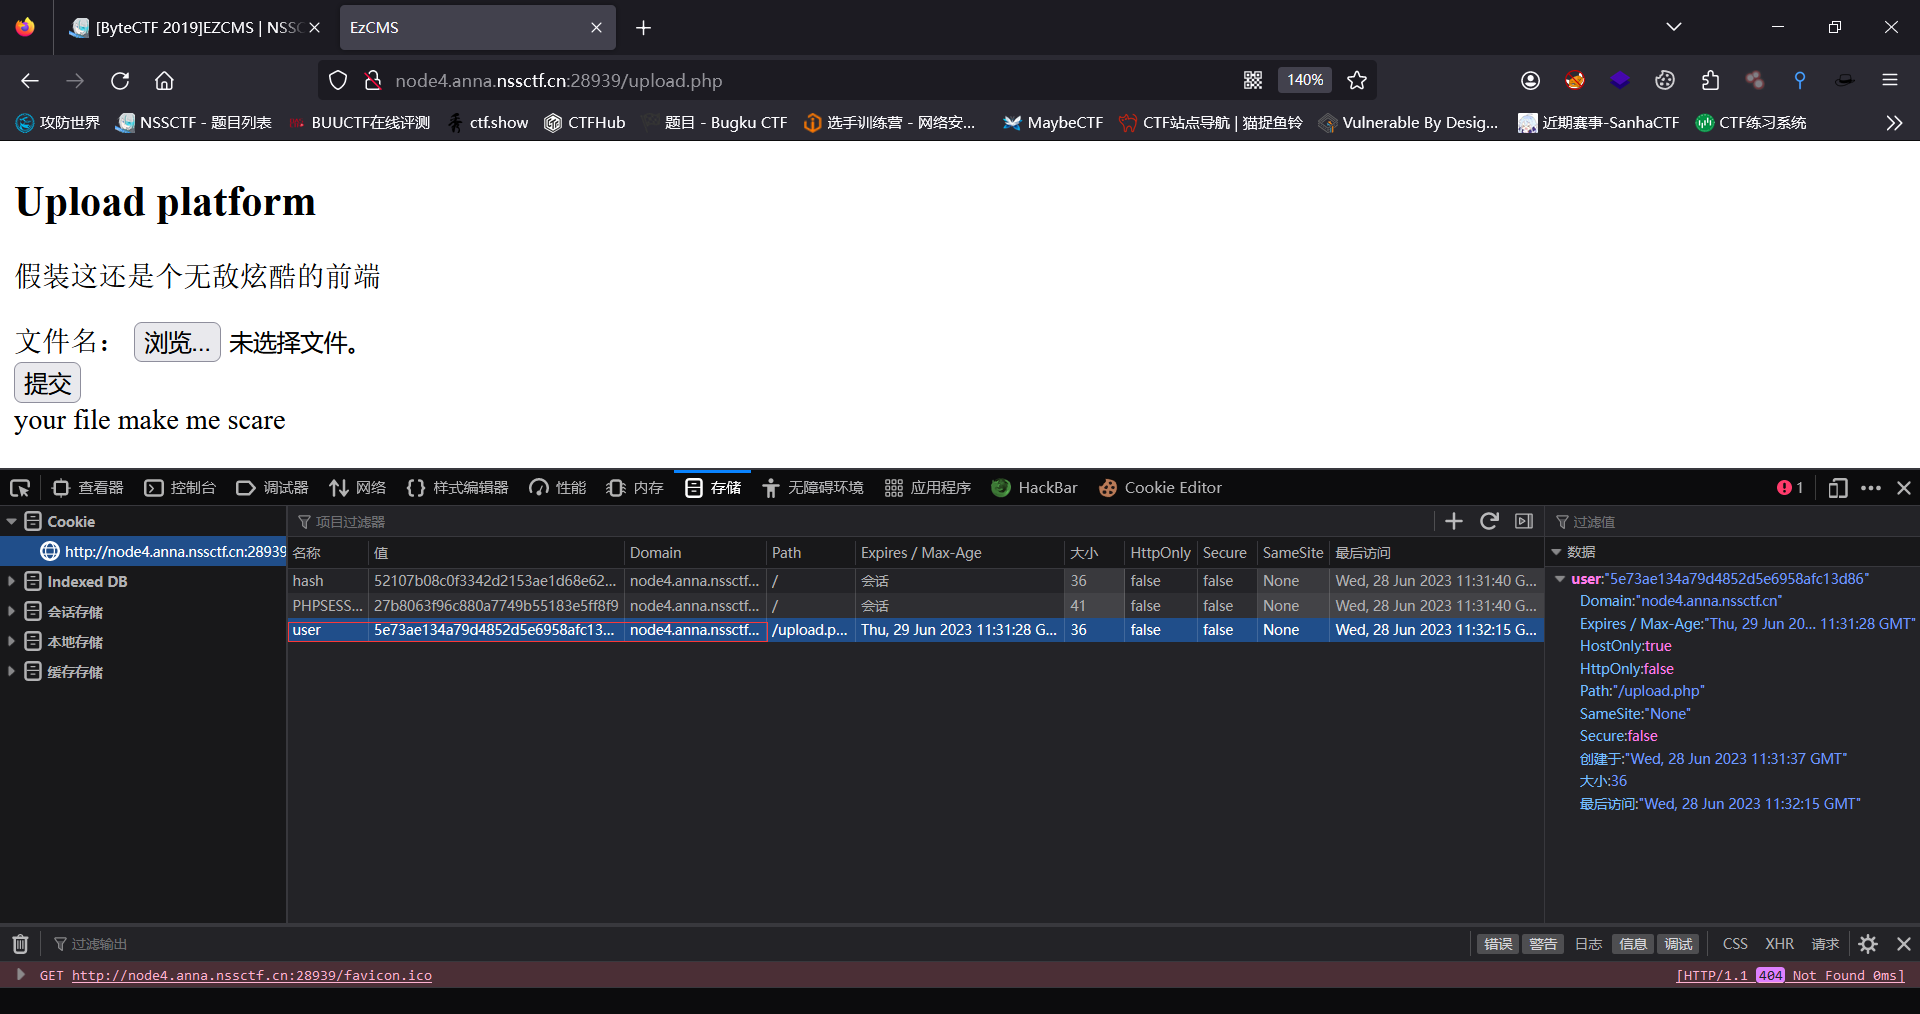Add a new cookie with the plus icon
1920x1014 pixels.
tap(1454, 521)
